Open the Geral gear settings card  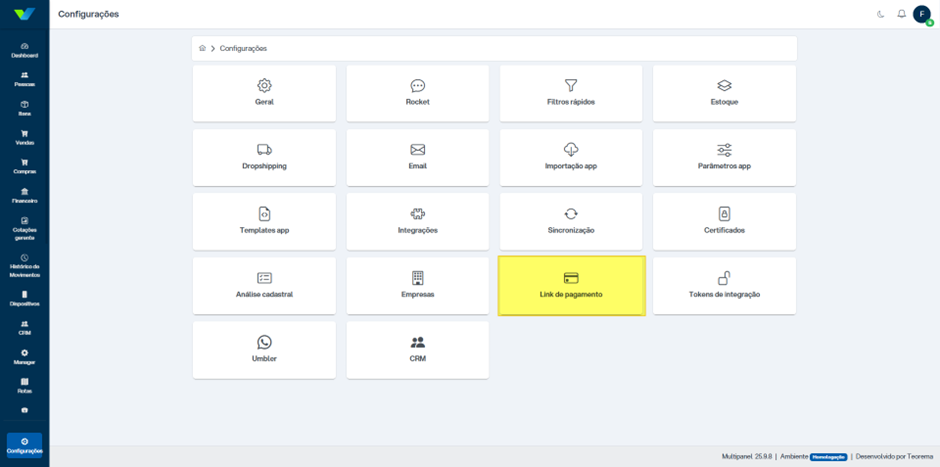point(264,93)
